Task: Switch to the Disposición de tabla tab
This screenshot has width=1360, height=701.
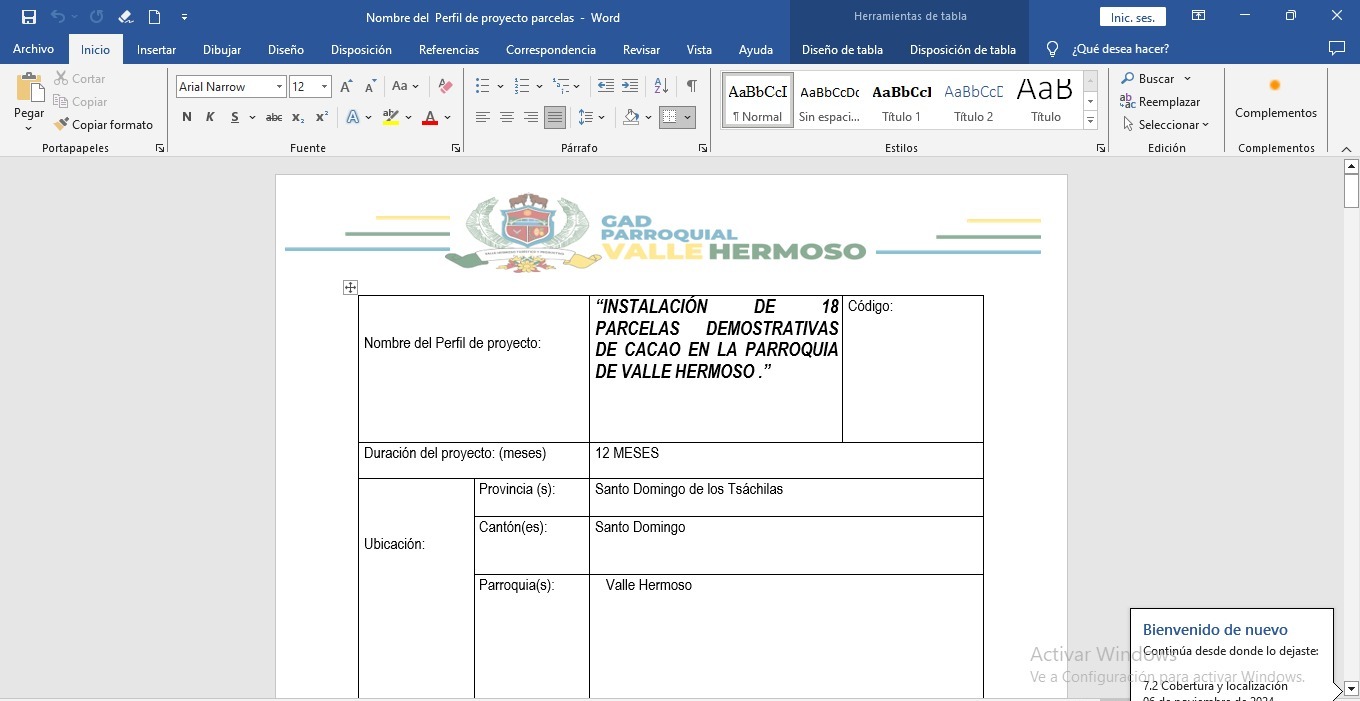Action: (962, 49)
